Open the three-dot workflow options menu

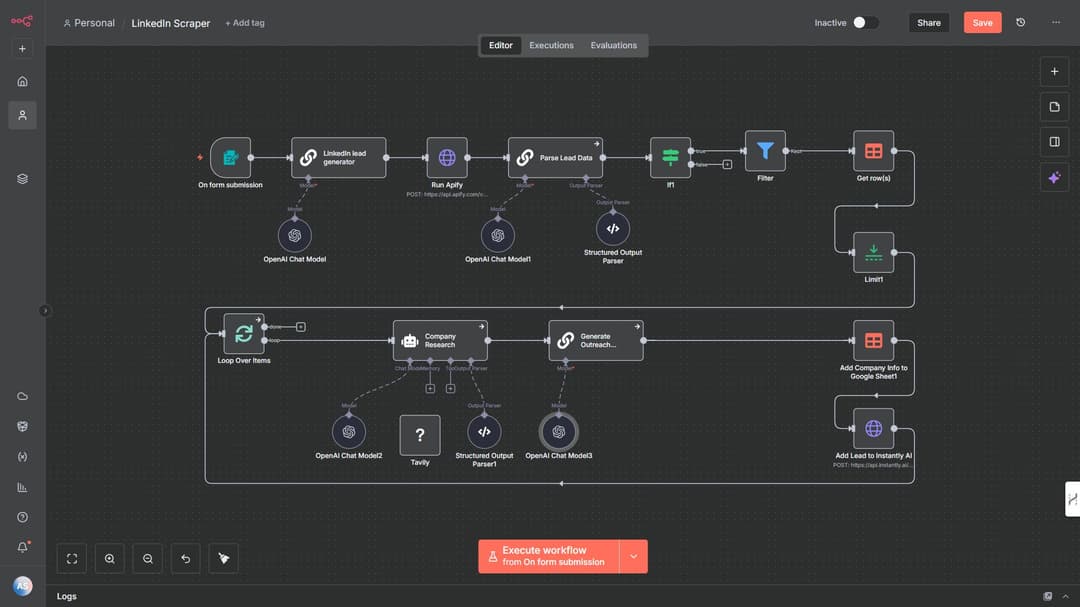1056,22
